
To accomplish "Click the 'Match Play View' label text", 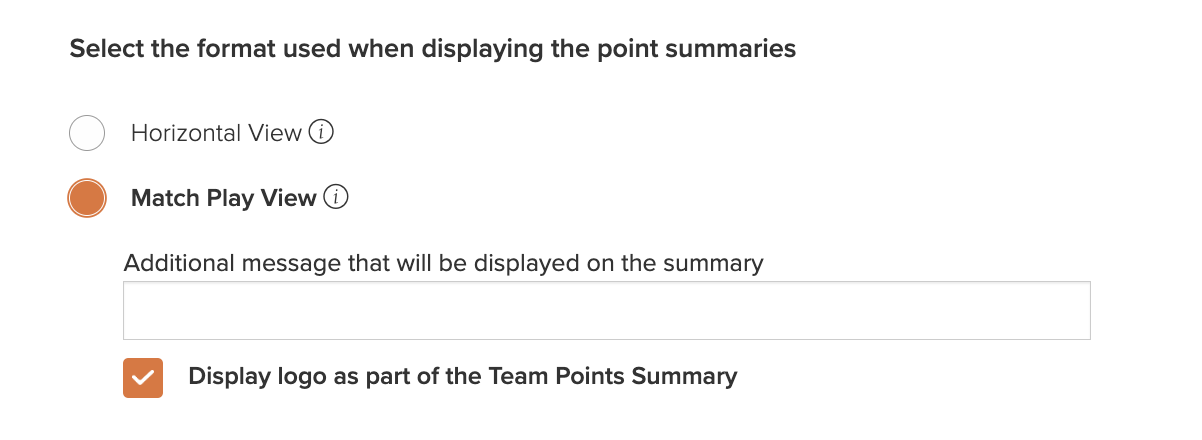I will click(x=224, y=198).
